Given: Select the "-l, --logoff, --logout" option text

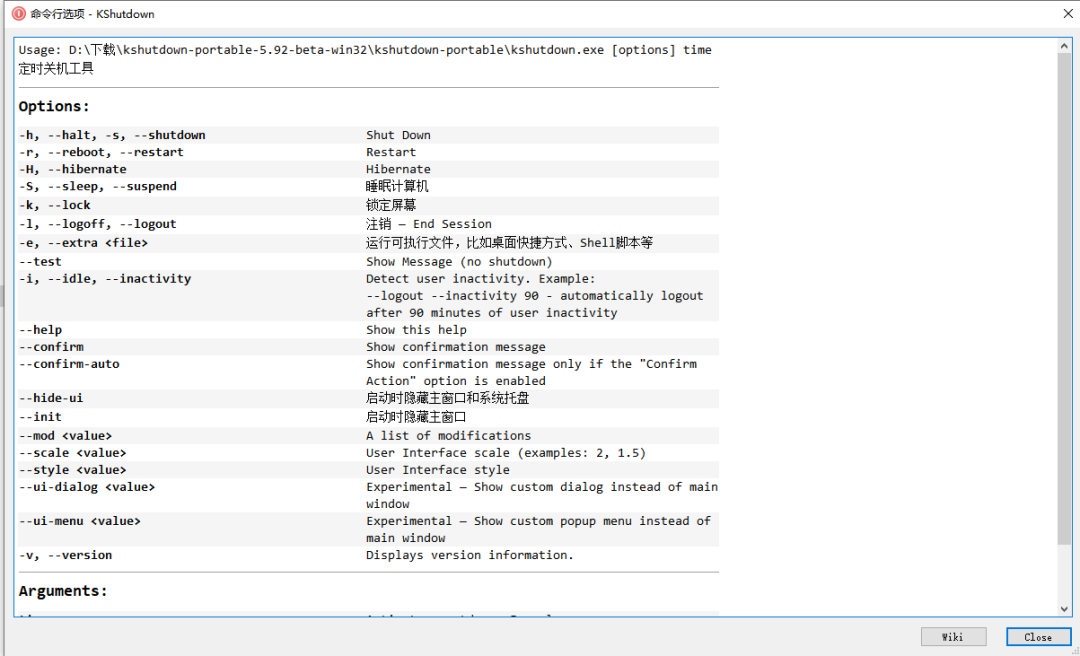Looking at the screenshot, I should tap(98, 224).
